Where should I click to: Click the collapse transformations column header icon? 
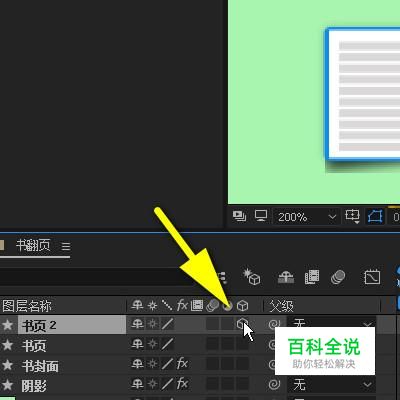click(x=152, y=305)
